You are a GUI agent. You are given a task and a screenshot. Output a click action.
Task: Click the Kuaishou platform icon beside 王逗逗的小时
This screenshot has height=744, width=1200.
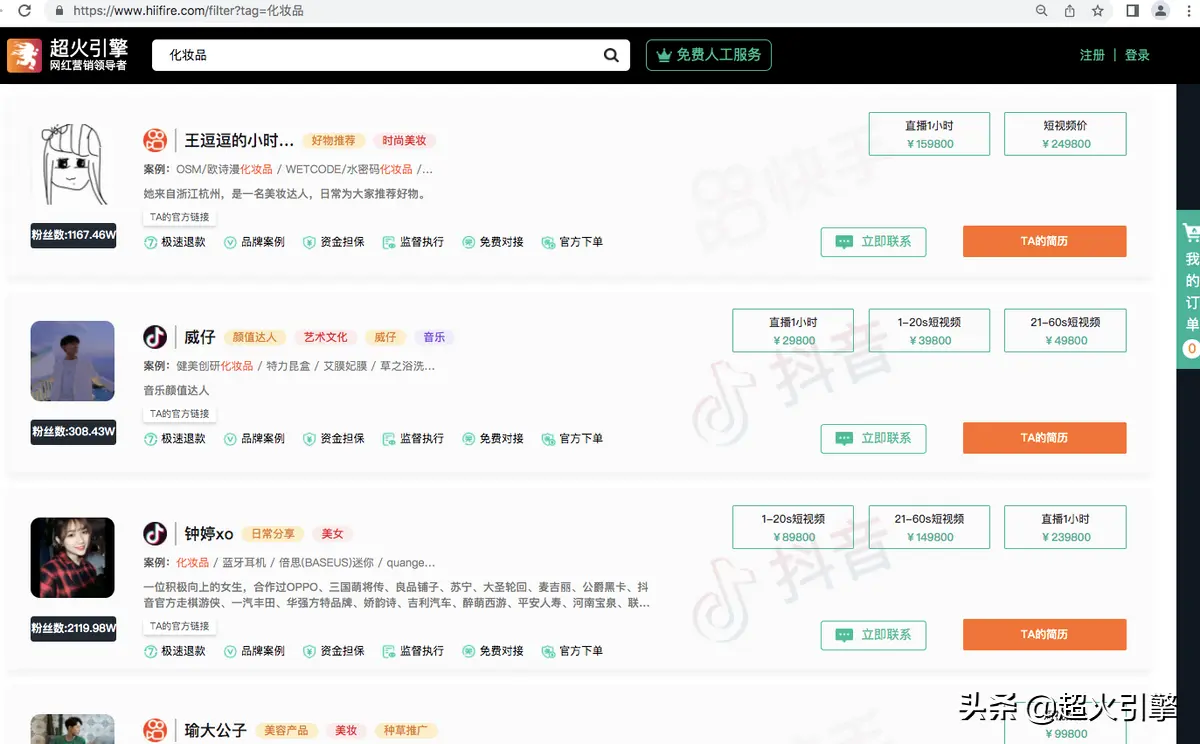click(x=155, y=140)
